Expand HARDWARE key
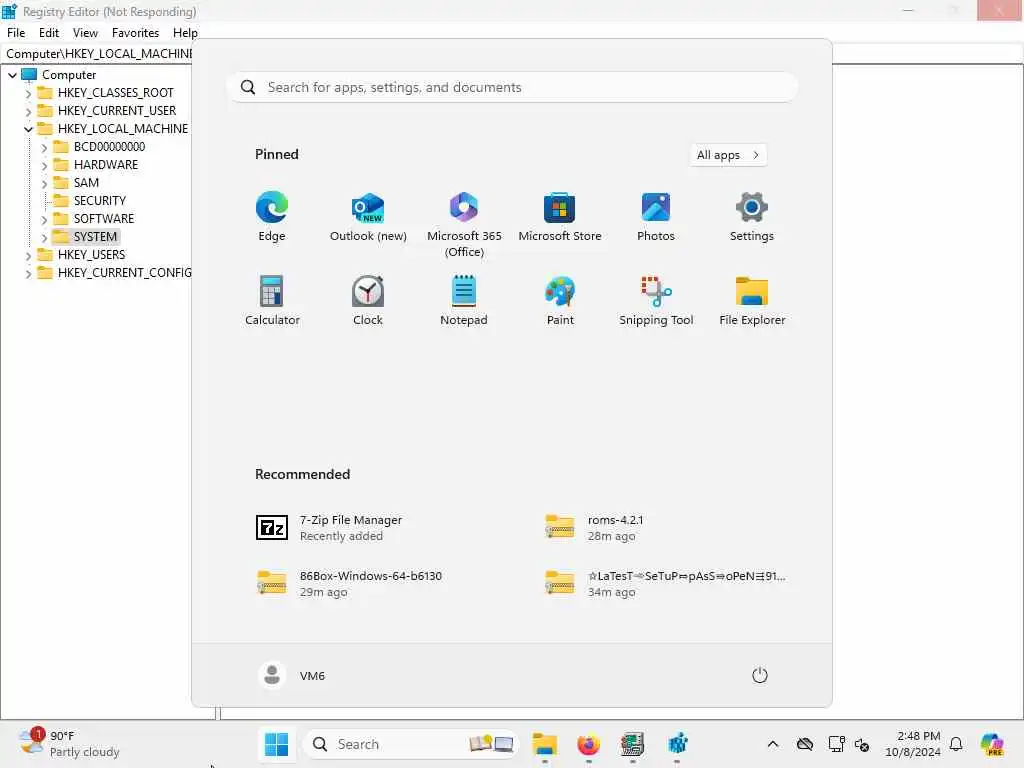Image resolution: width=1024 pixels, height=768 pixels. click(44, 165)
